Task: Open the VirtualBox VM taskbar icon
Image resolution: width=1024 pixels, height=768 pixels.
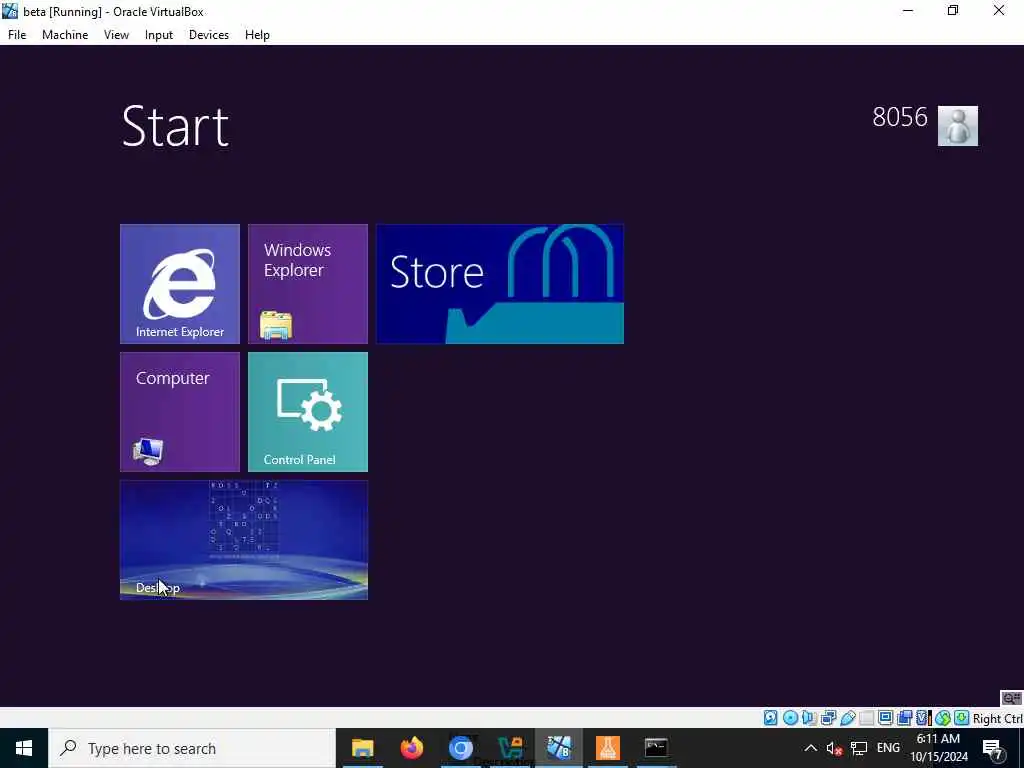Action: click(x=559, y=748)
